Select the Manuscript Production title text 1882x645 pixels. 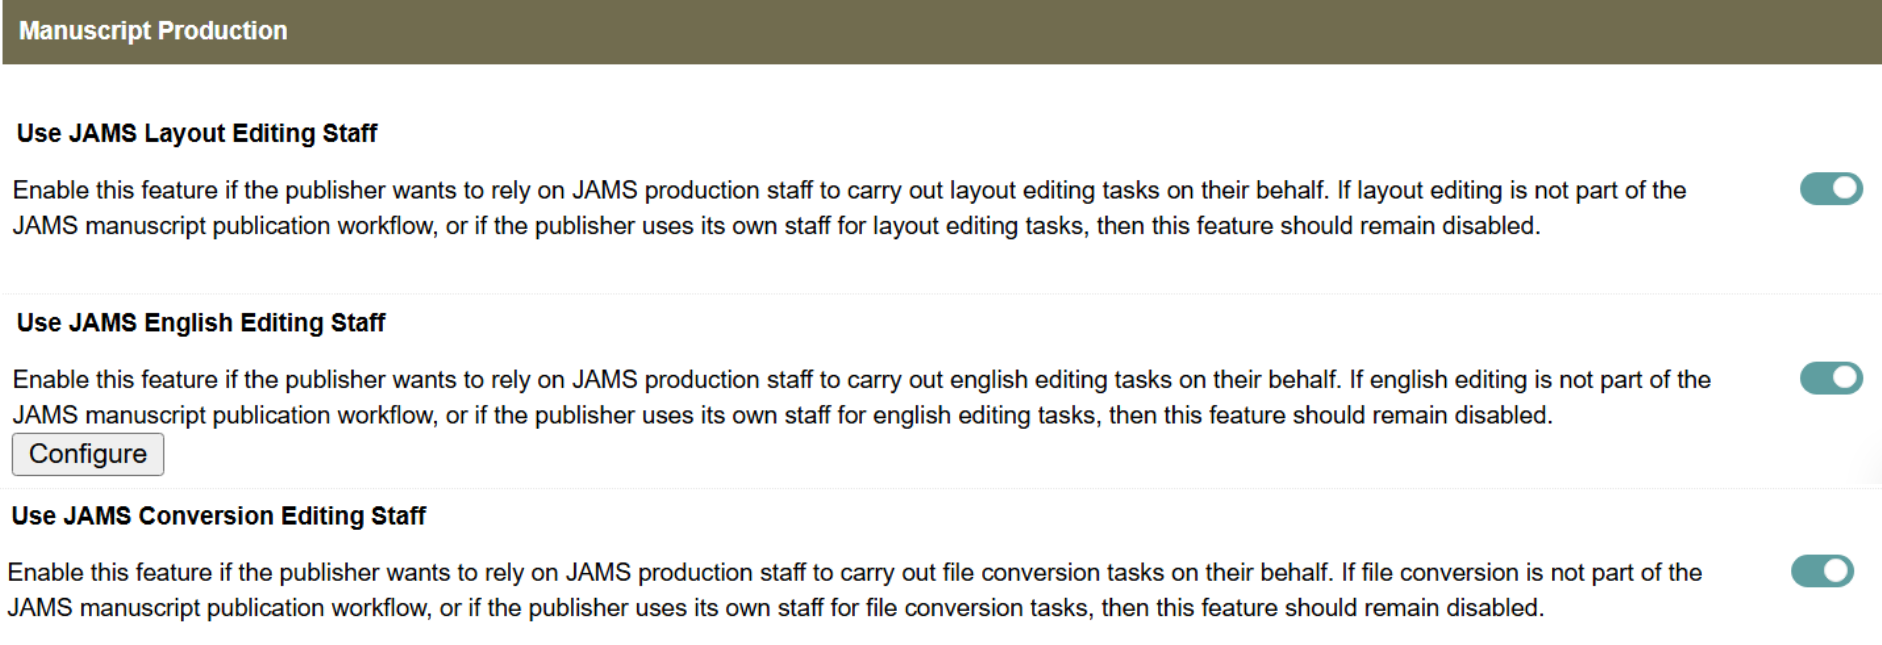[153, 31]
